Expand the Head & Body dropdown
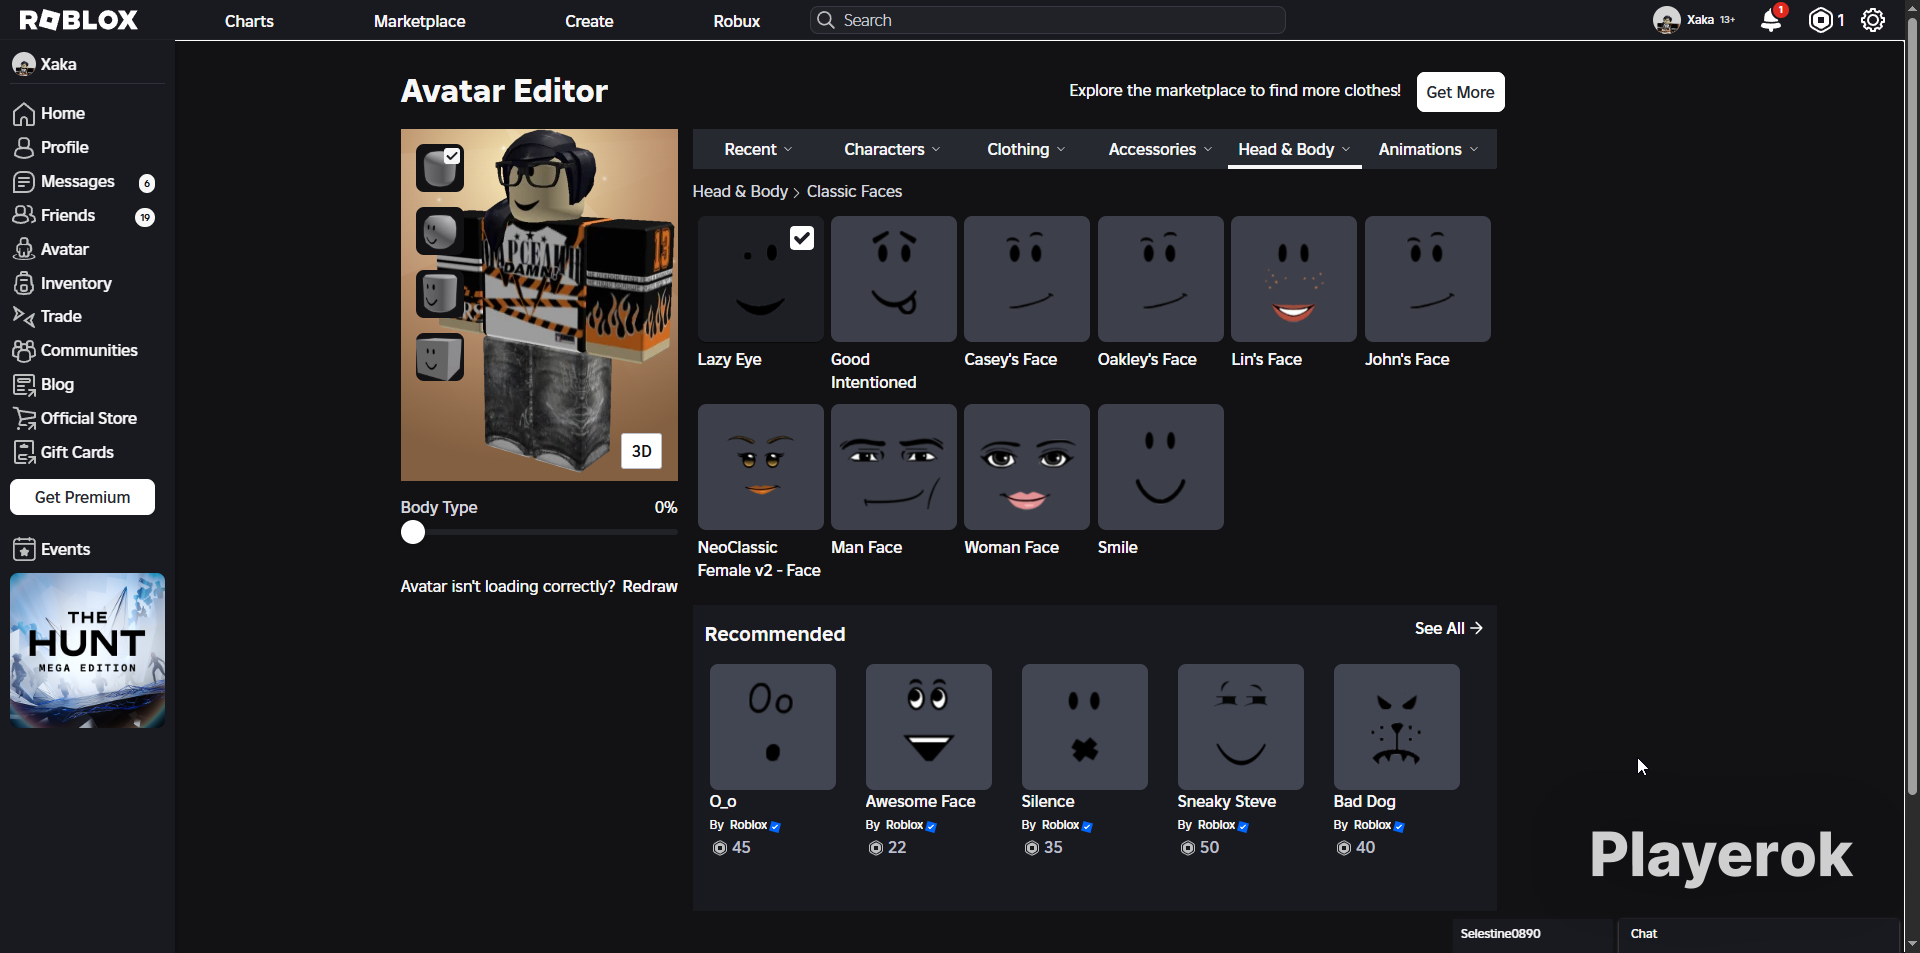Viewport: 1920px width, 953px height. pyautogui.click(x=1294, y=149)
